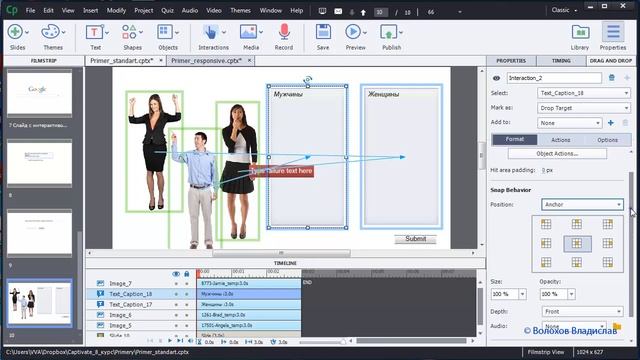Open the File menu

click(31, 11)
